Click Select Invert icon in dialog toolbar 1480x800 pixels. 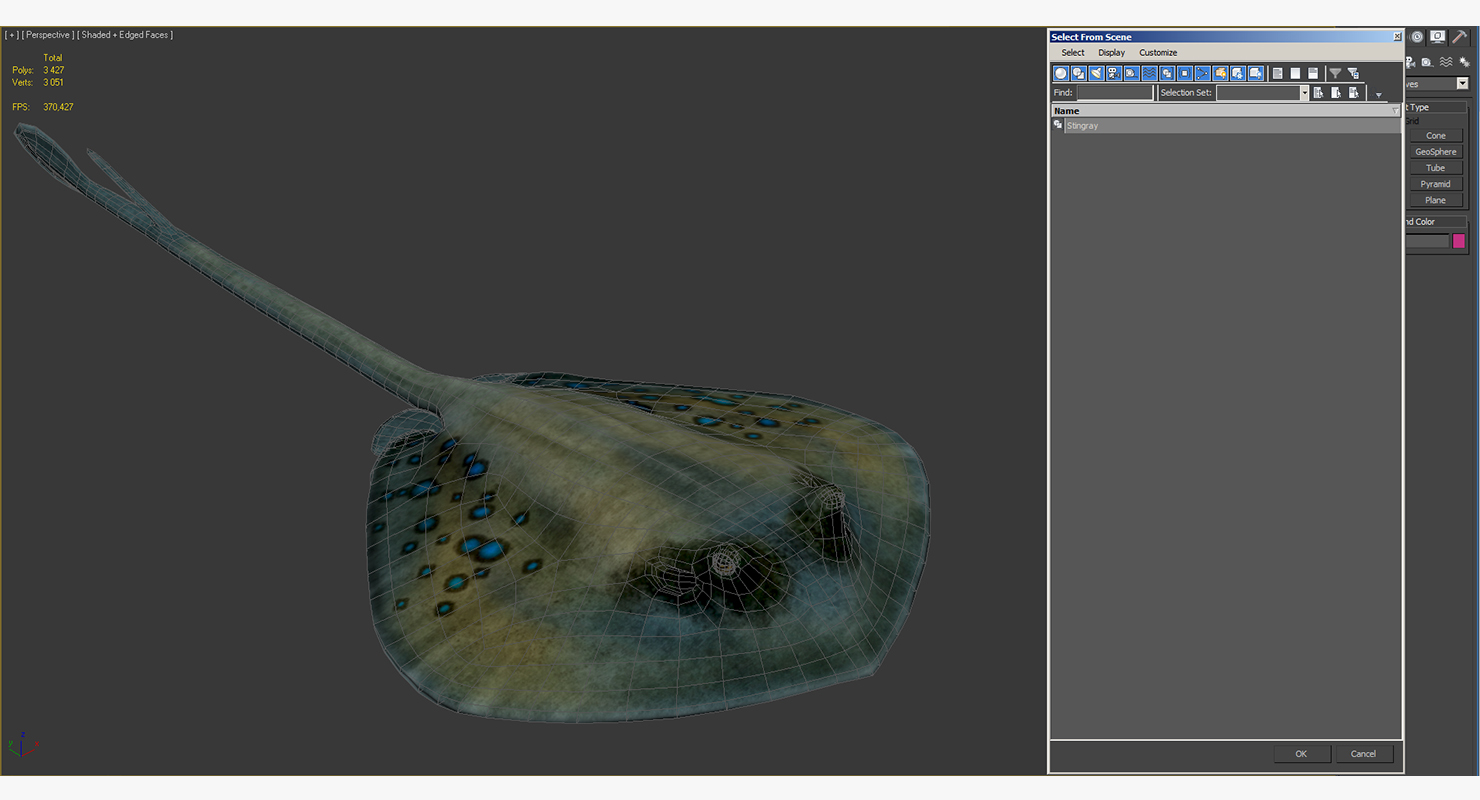pyautogui.click(x=1313, y=73)
